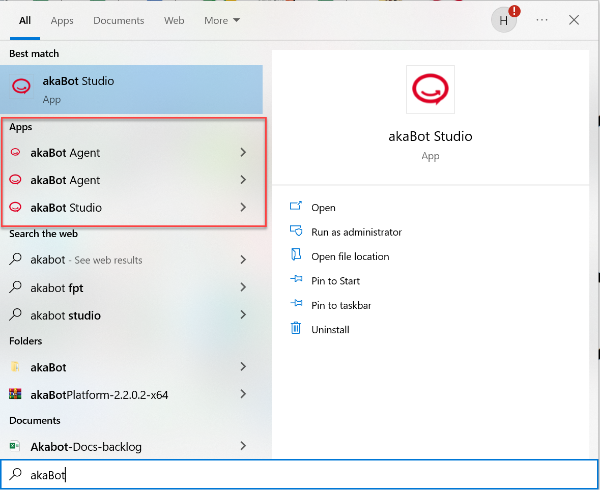Click the akaBot Studio icon under Apps
The height and width of the screenshot is (490, 600).
click(15, 207)
